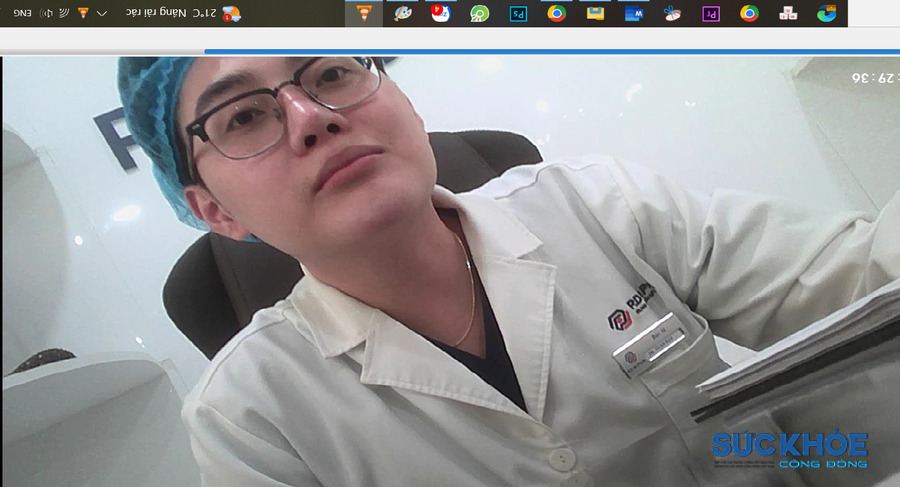900x487 pixels.
Task: Open Zalo with the notification badge
Action: tap(440, 13)
